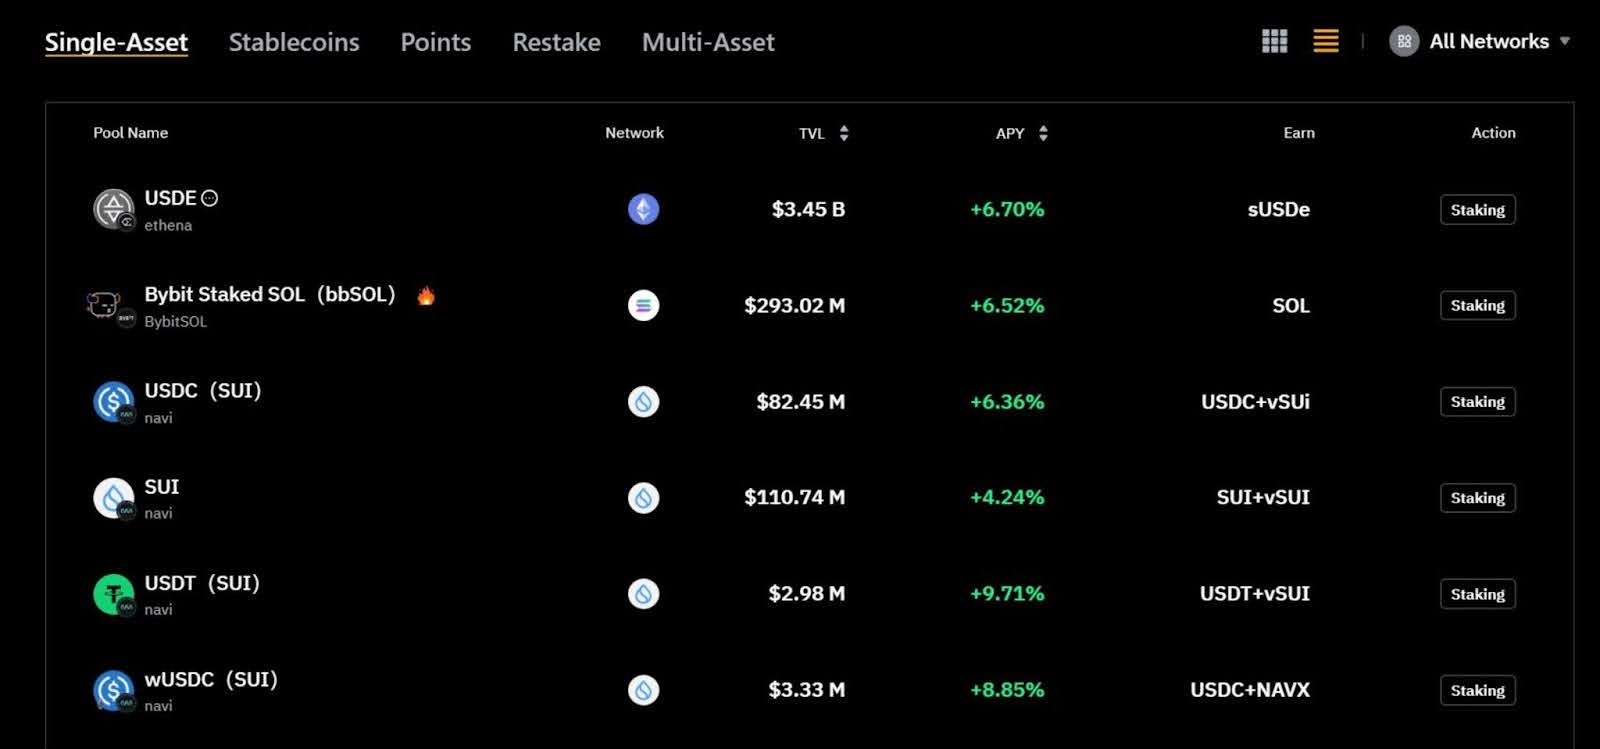Click the Action column header
This screenshot has width=1600, height=749.
(1493, 133)
